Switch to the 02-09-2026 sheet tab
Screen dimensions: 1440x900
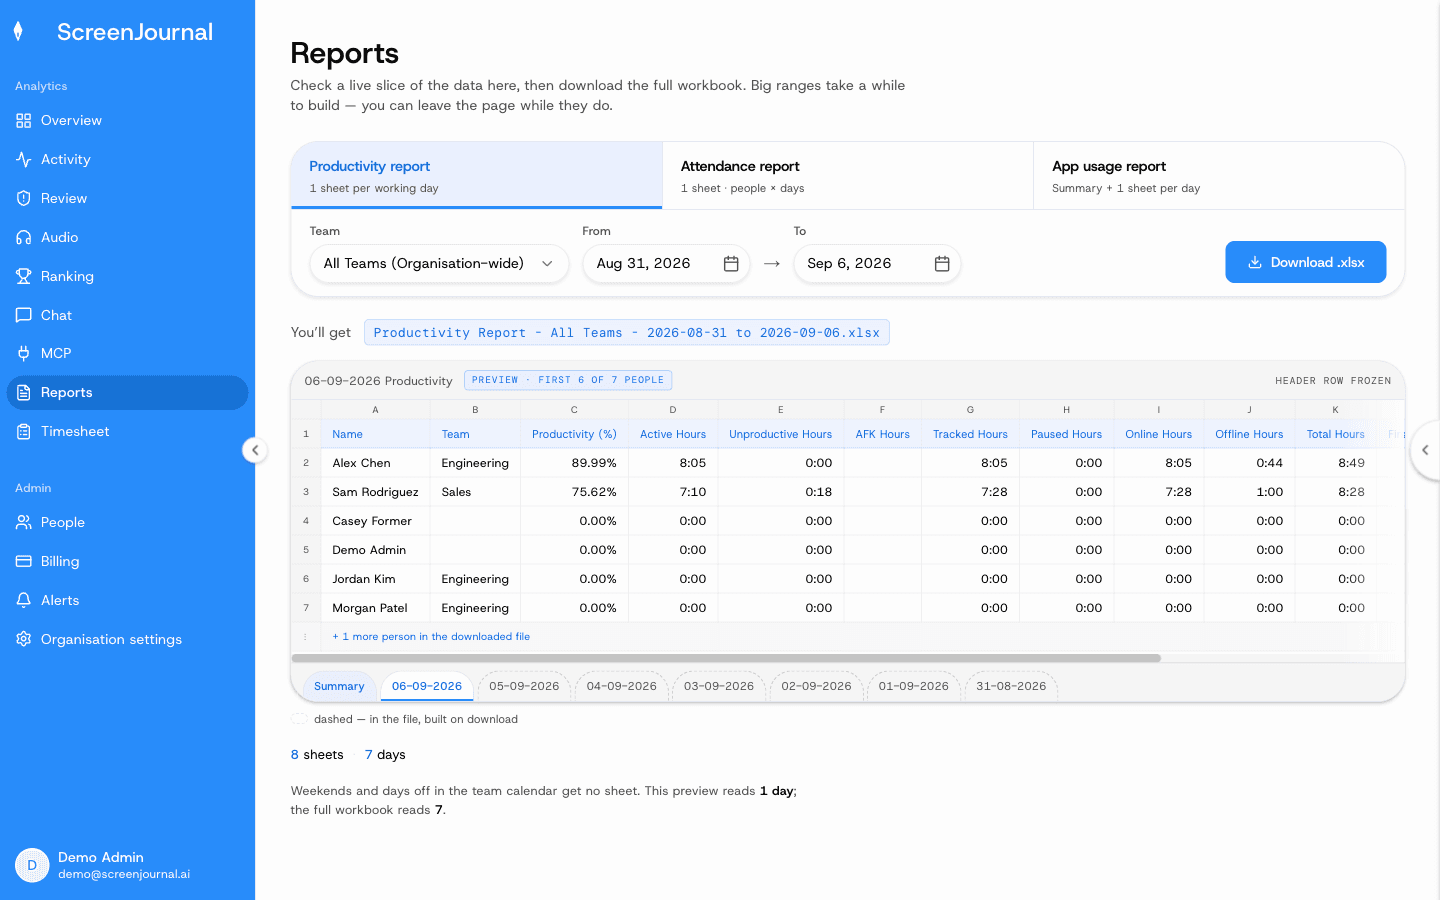point(816,687)
